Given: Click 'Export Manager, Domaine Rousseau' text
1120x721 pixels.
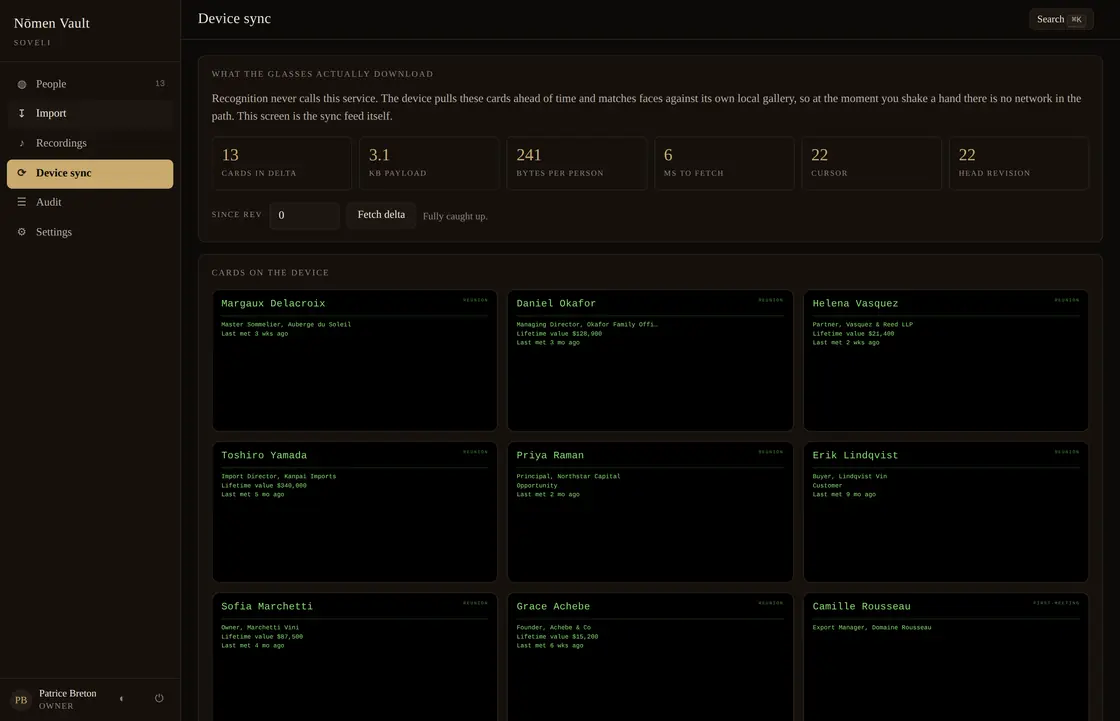Looking at the screenshot, I should click(x=871, y=627).
